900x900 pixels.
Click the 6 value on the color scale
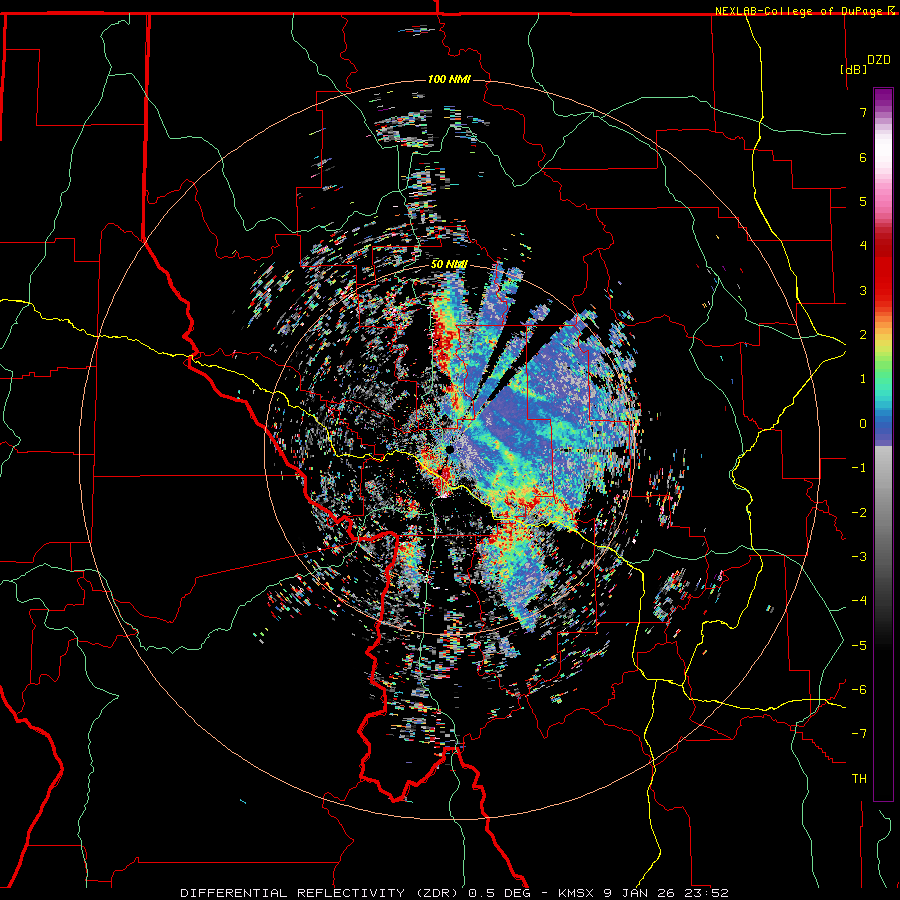[863, 157]
